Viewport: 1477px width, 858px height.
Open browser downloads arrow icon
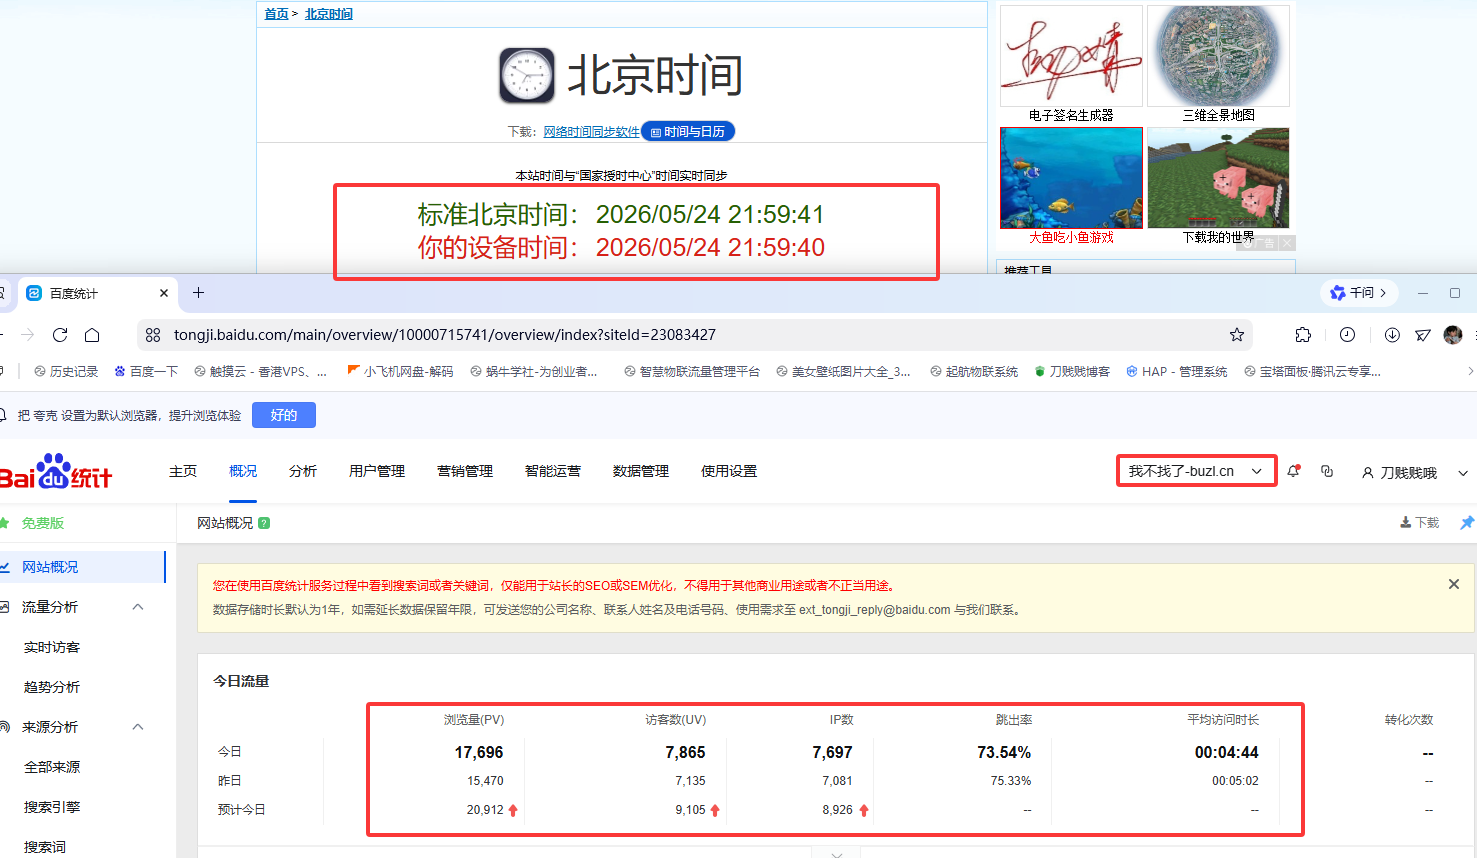[1392, 335]
